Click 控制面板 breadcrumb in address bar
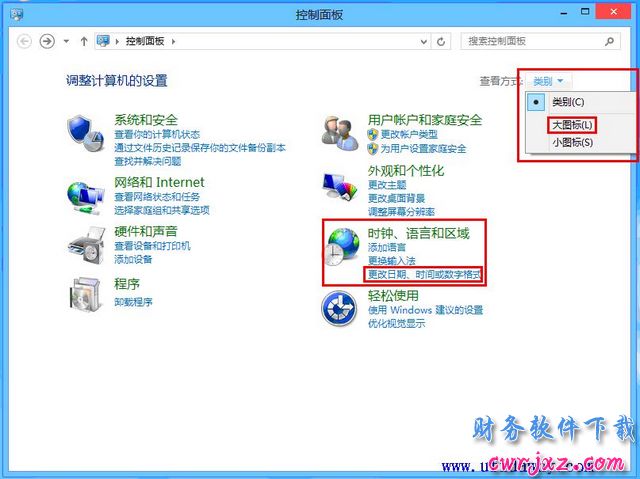 point(145,41)
